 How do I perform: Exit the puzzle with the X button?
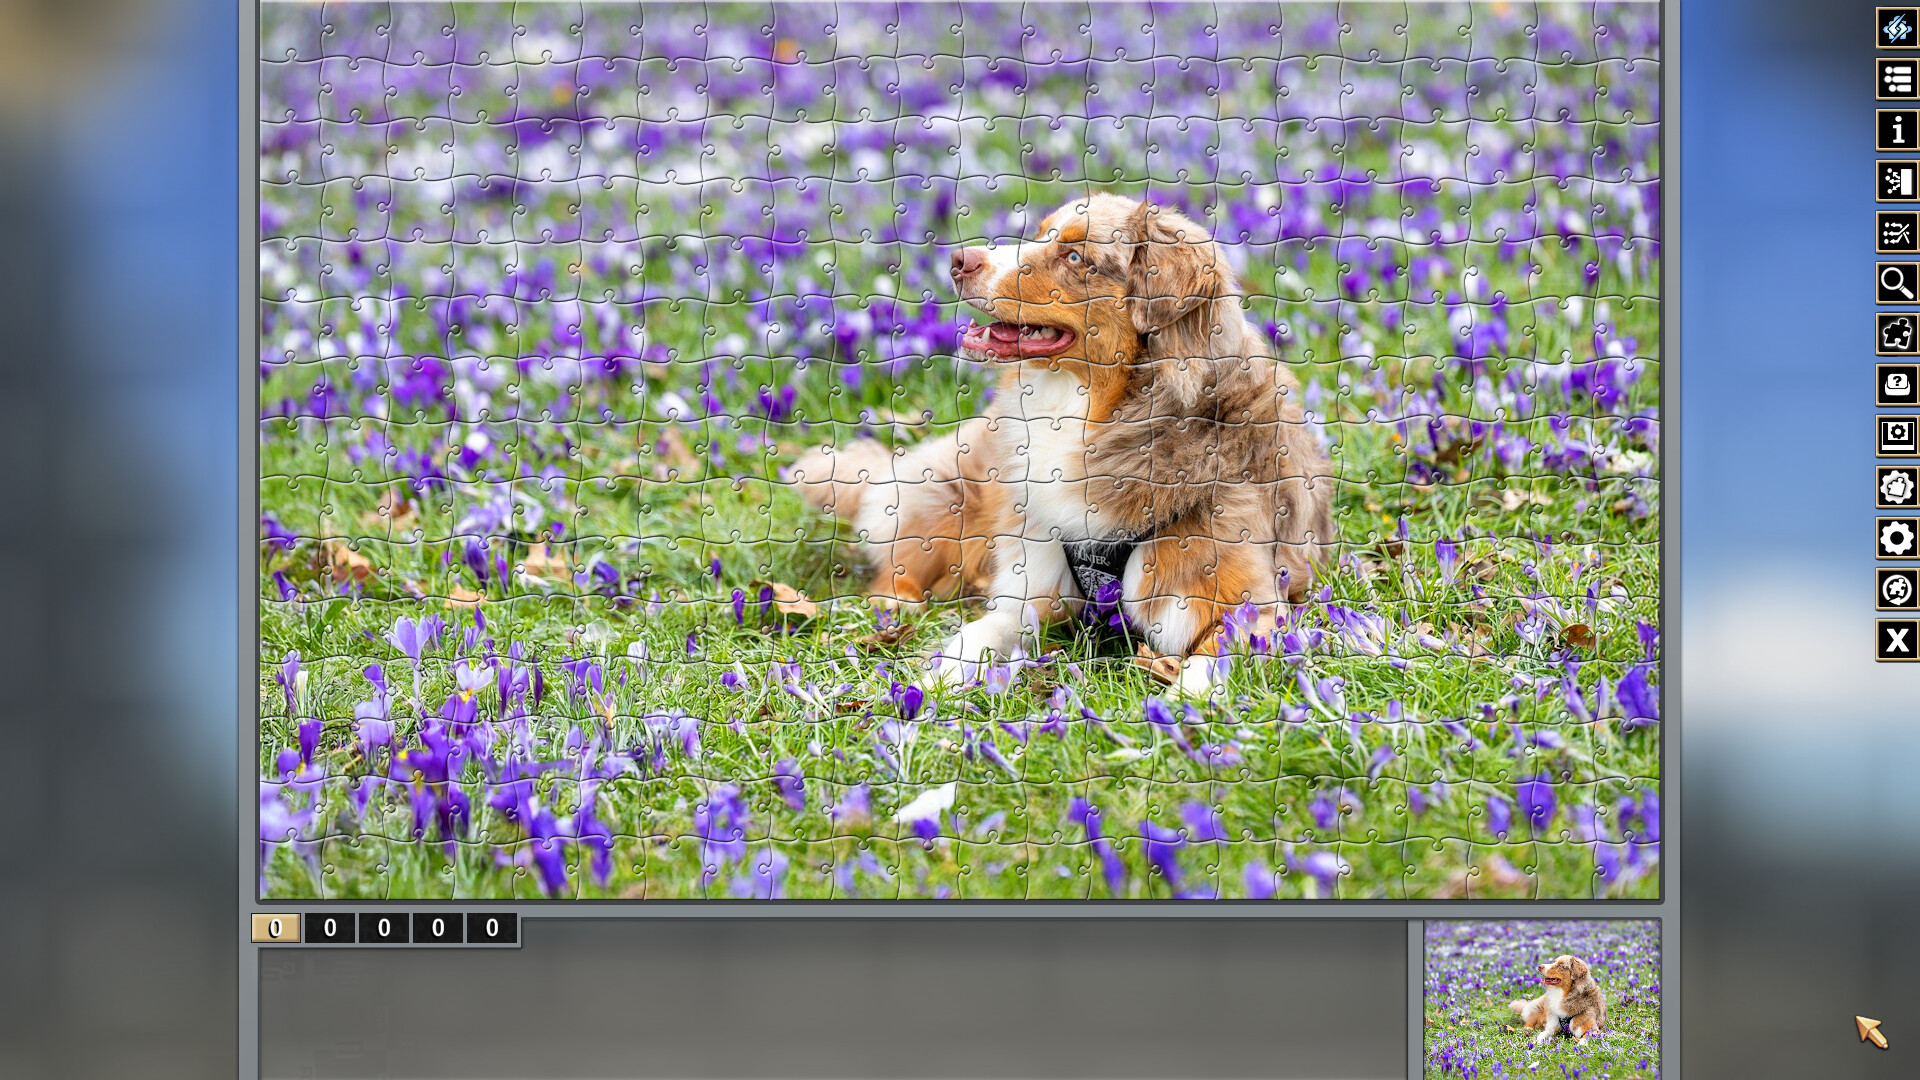pyautogui.click(x=1896, y=640)
